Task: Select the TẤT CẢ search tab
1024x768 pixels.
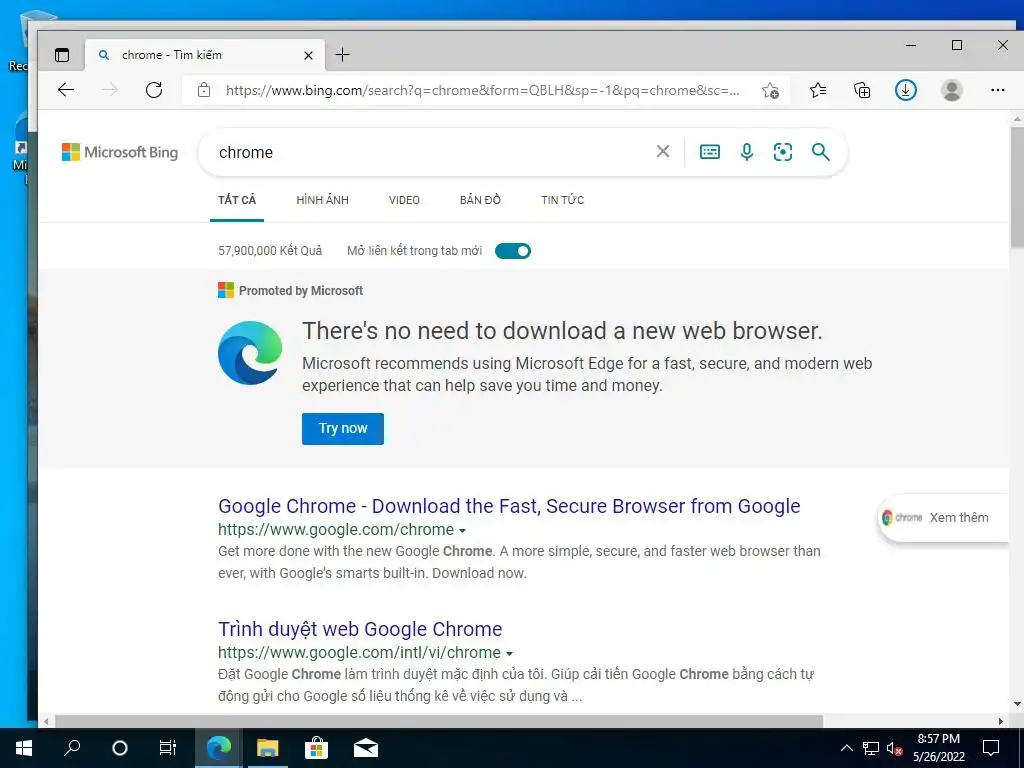Action: (237, 200)
